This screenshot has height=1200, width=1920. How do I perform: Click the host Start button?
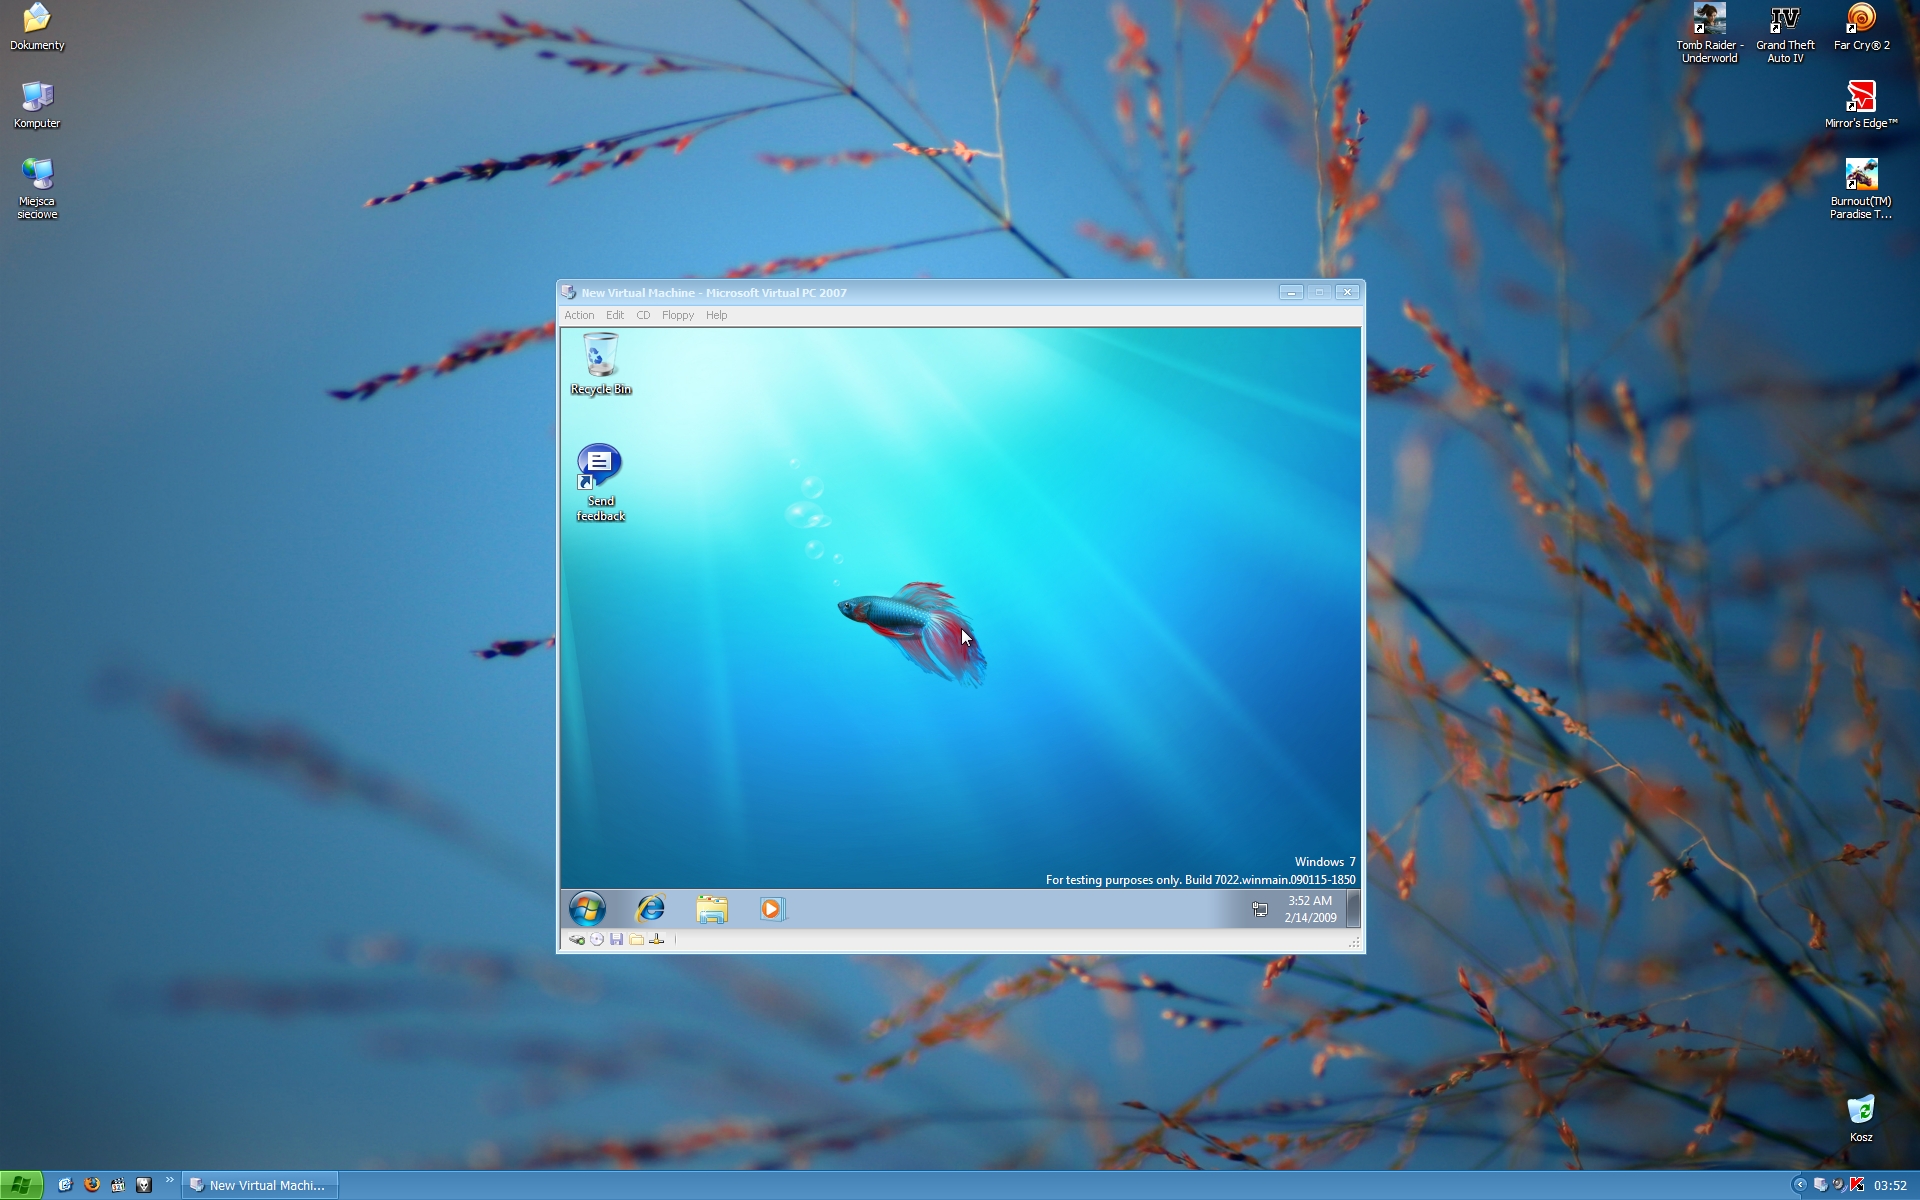21,1185
